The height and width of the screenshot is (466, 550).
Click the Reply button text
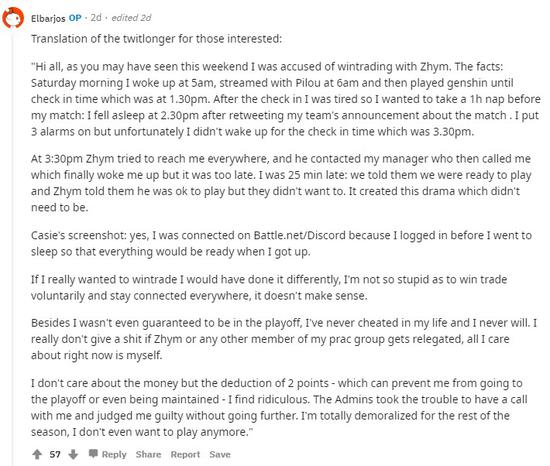114,454
